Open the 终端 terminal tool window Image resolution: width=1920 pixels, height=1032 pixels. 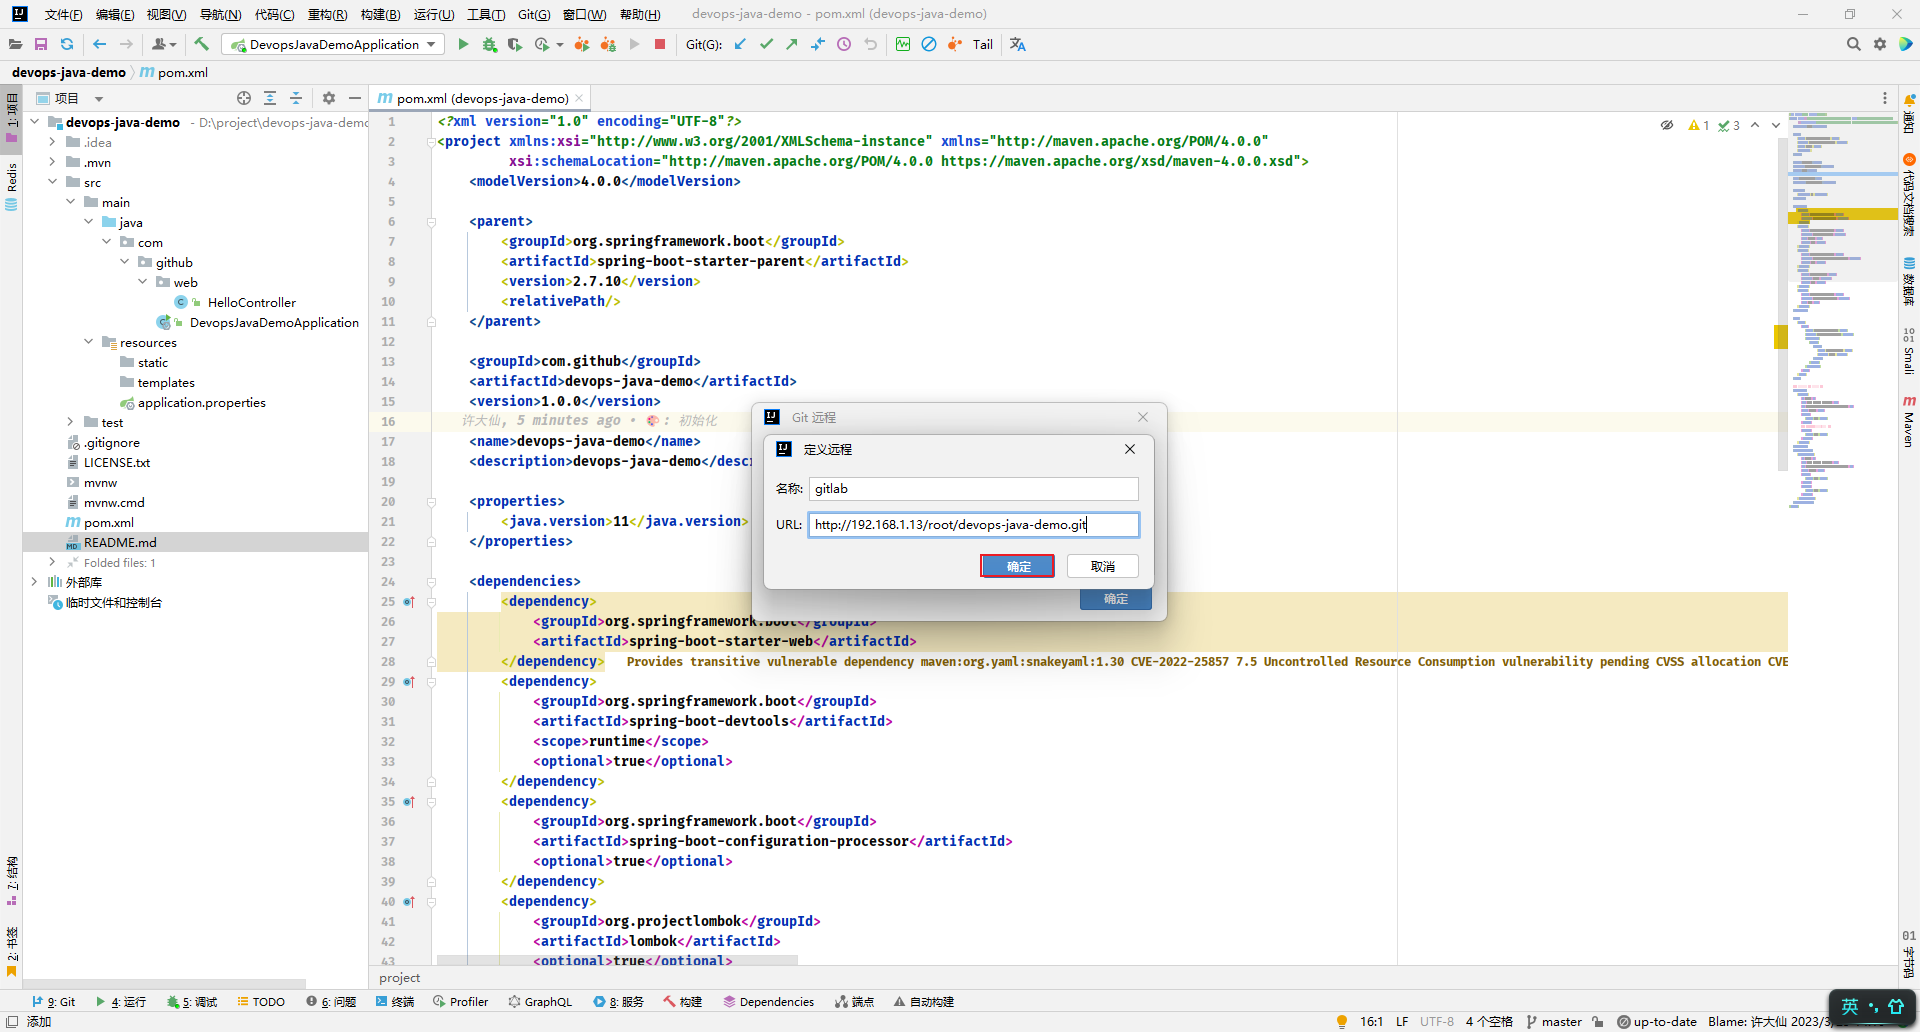[395, 1002]
